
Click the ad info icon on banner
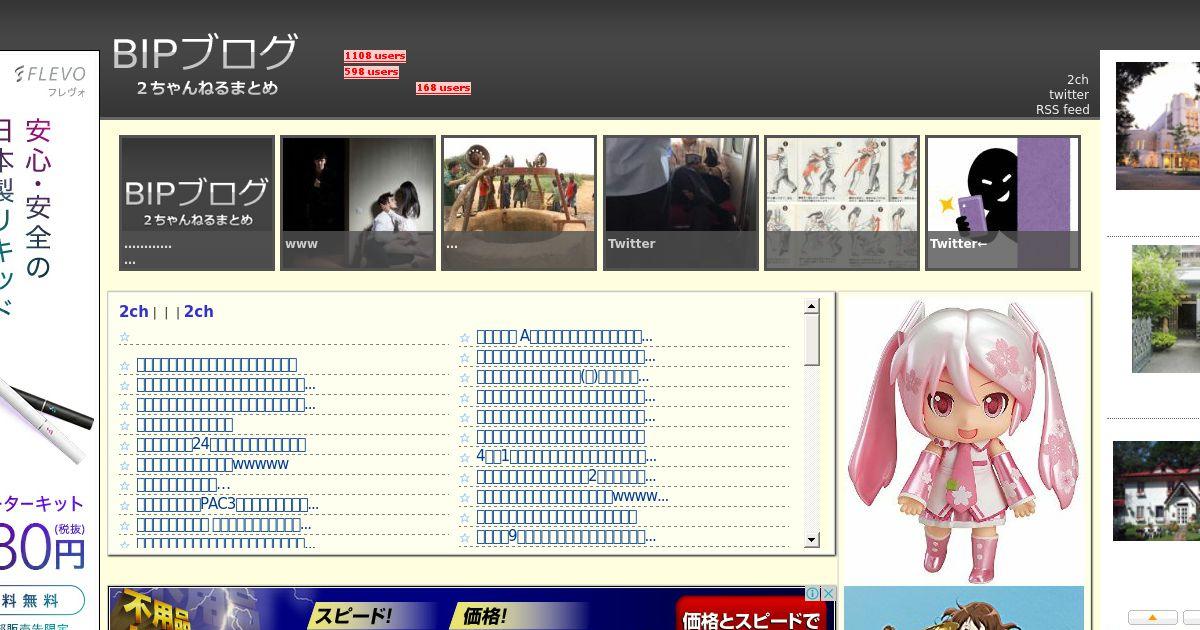coord(813,593)
